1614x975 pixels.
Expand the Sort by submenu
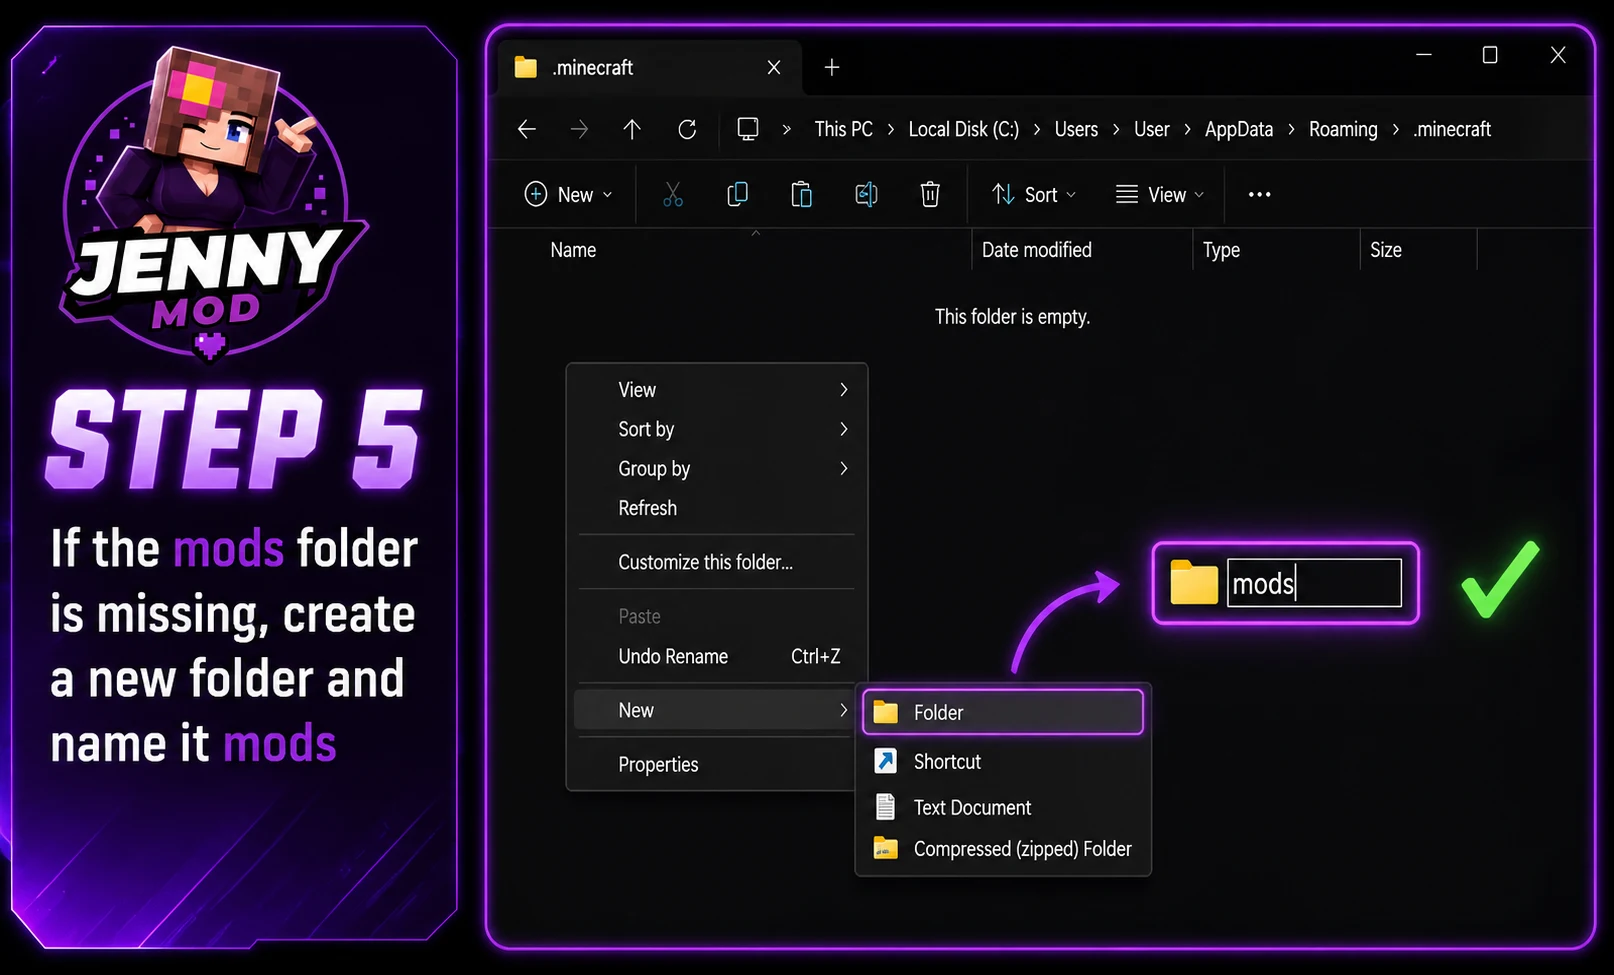point(716,429)
